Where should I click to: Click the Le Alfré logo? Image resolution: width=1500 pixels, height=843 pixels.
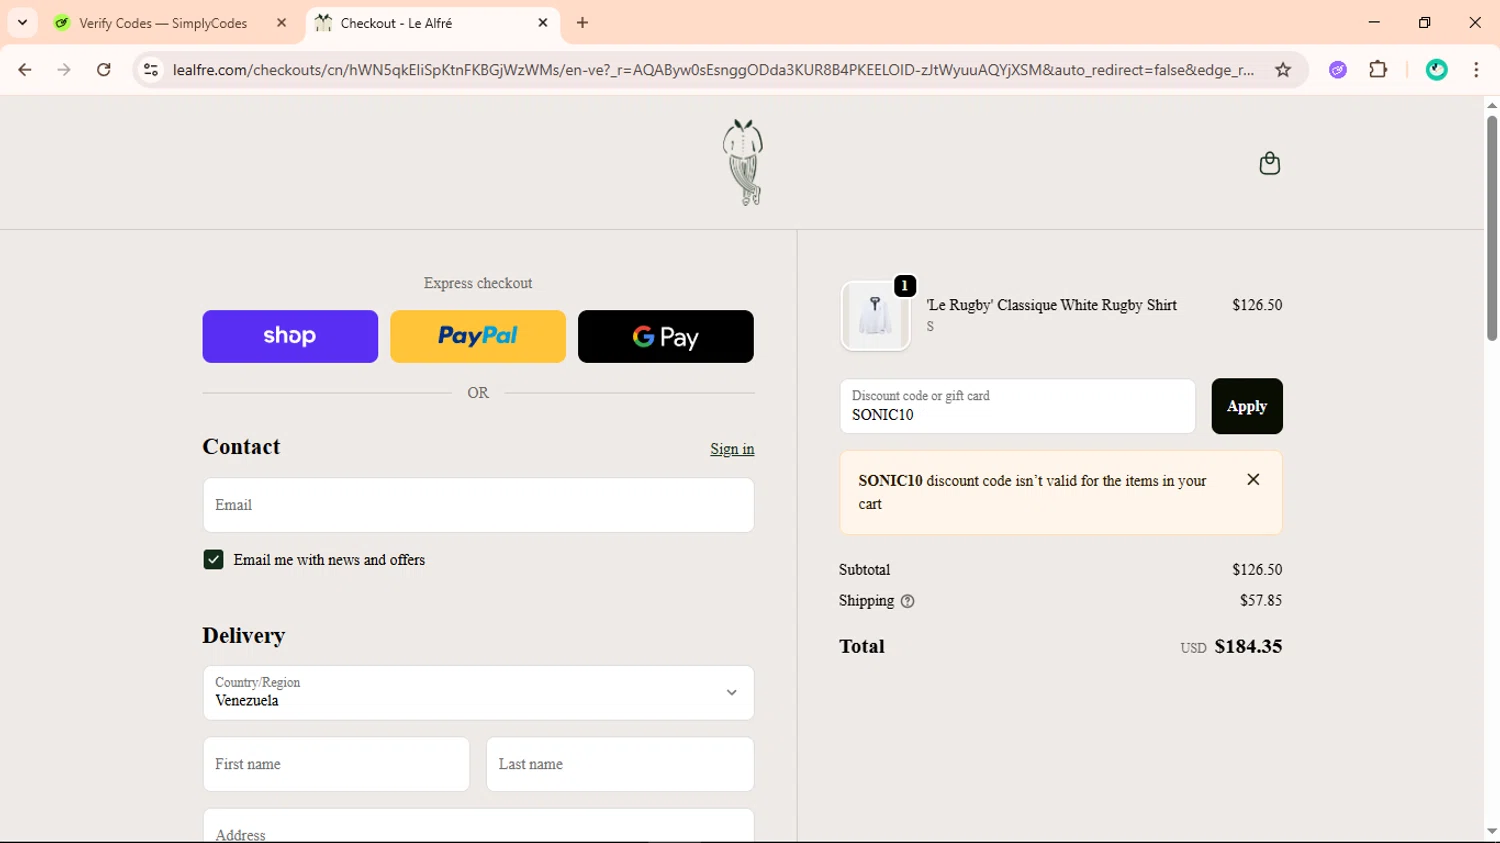pos(743,163)
